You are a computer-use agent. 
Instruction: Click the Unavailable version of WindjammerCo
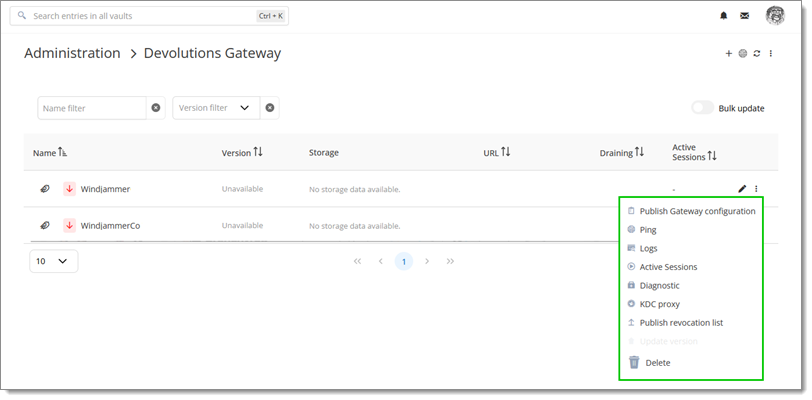[x=242, y=225]
